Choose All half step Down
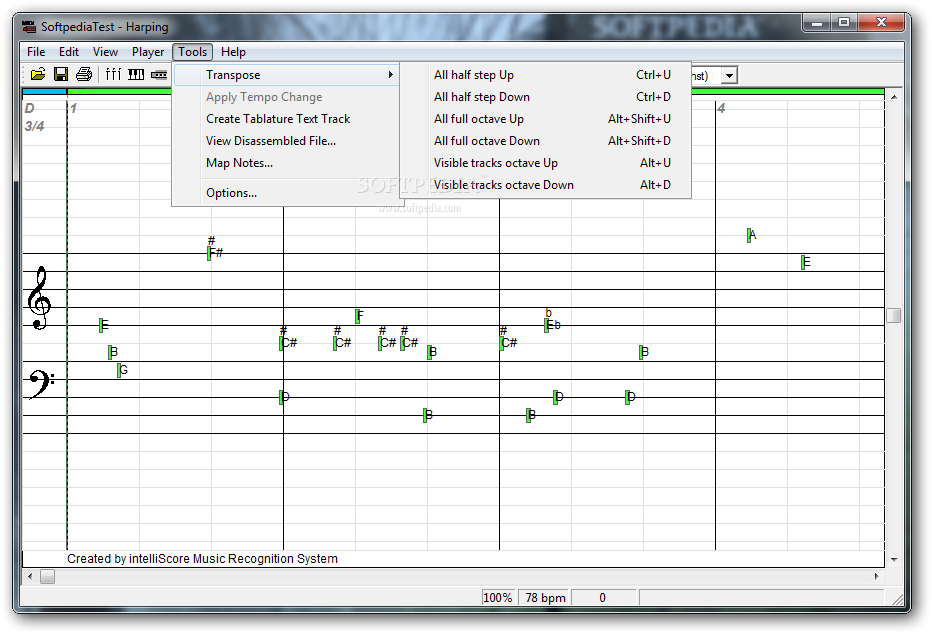Image resolution: width=932 pixels, height=634 pixels. [546, 97]
